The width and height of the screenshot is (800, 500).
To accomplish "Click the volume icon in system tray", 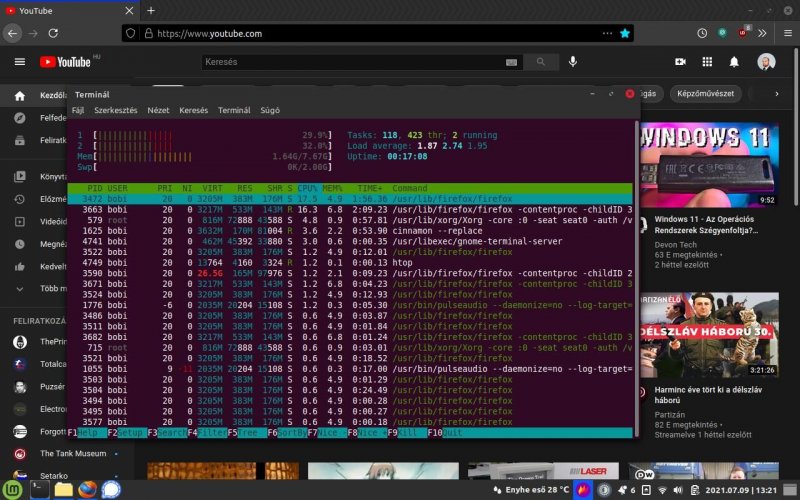I will 678,490.
